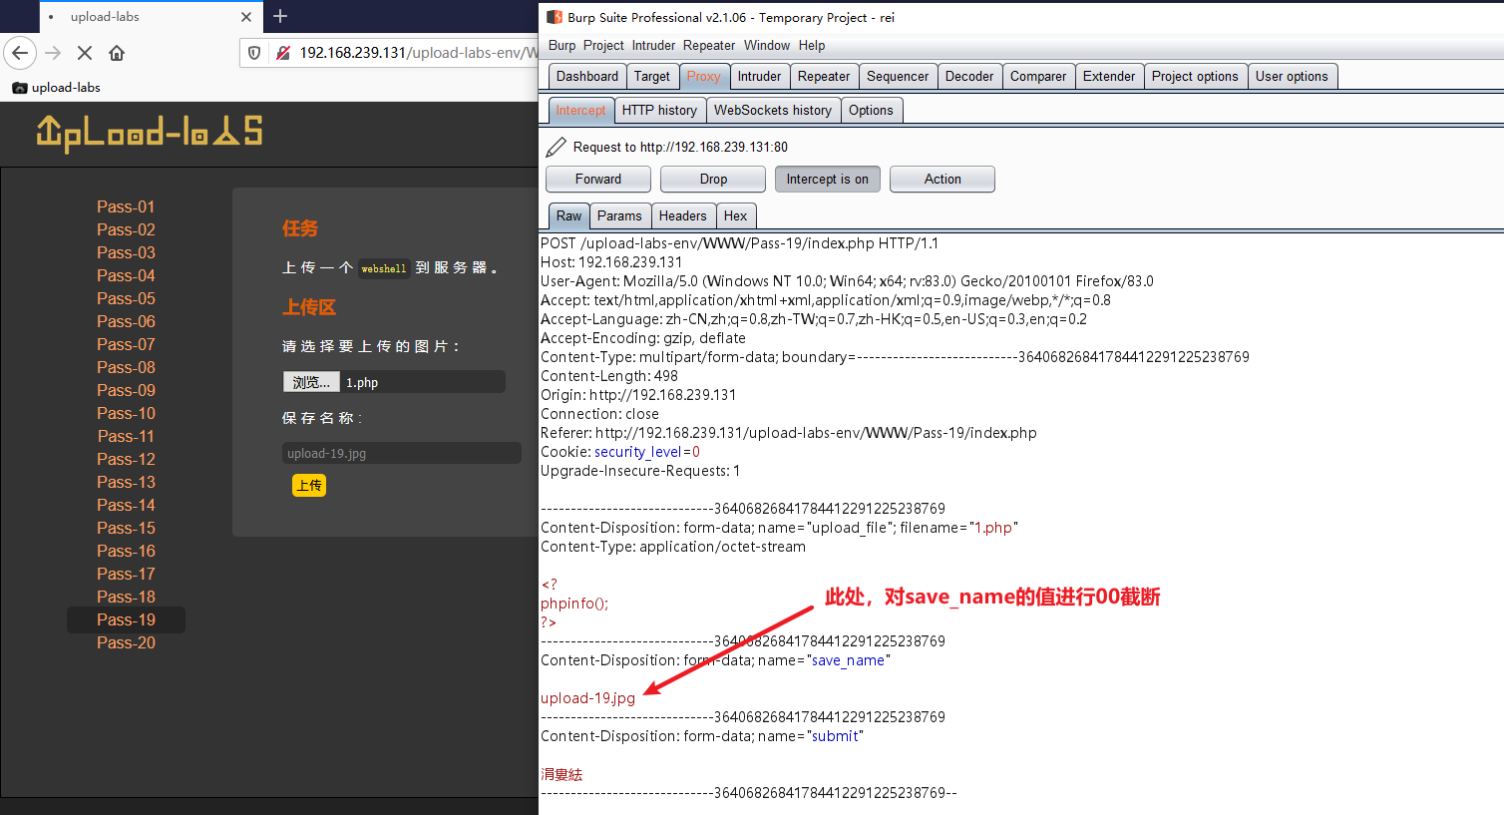
Task: Open the User options tab
Action: (1292, 76)
